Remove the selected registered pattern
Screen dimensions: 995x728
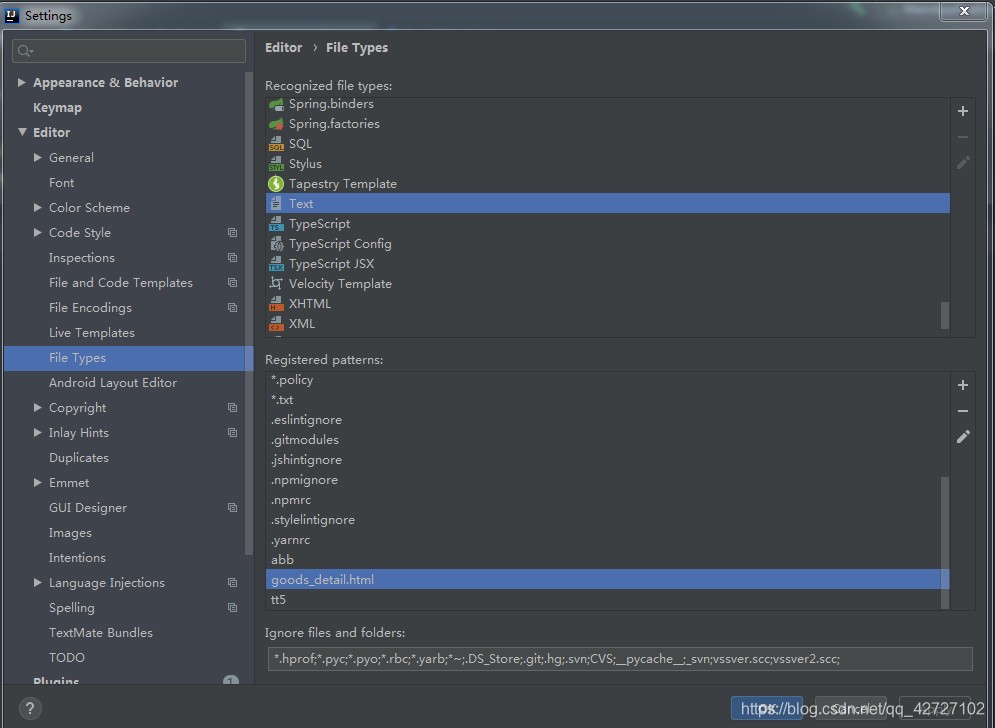click(x=963, y=411)
